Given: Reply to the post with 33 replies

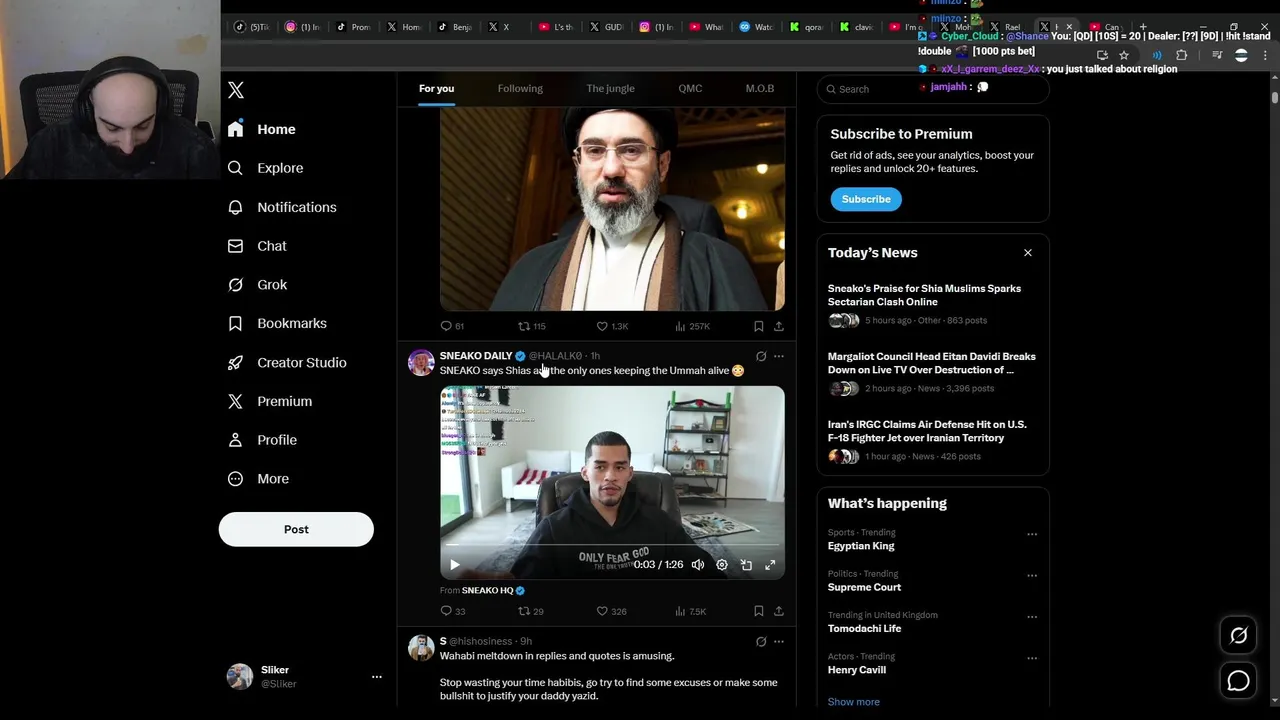Looking at the screenshot, I should coord(452,611).
